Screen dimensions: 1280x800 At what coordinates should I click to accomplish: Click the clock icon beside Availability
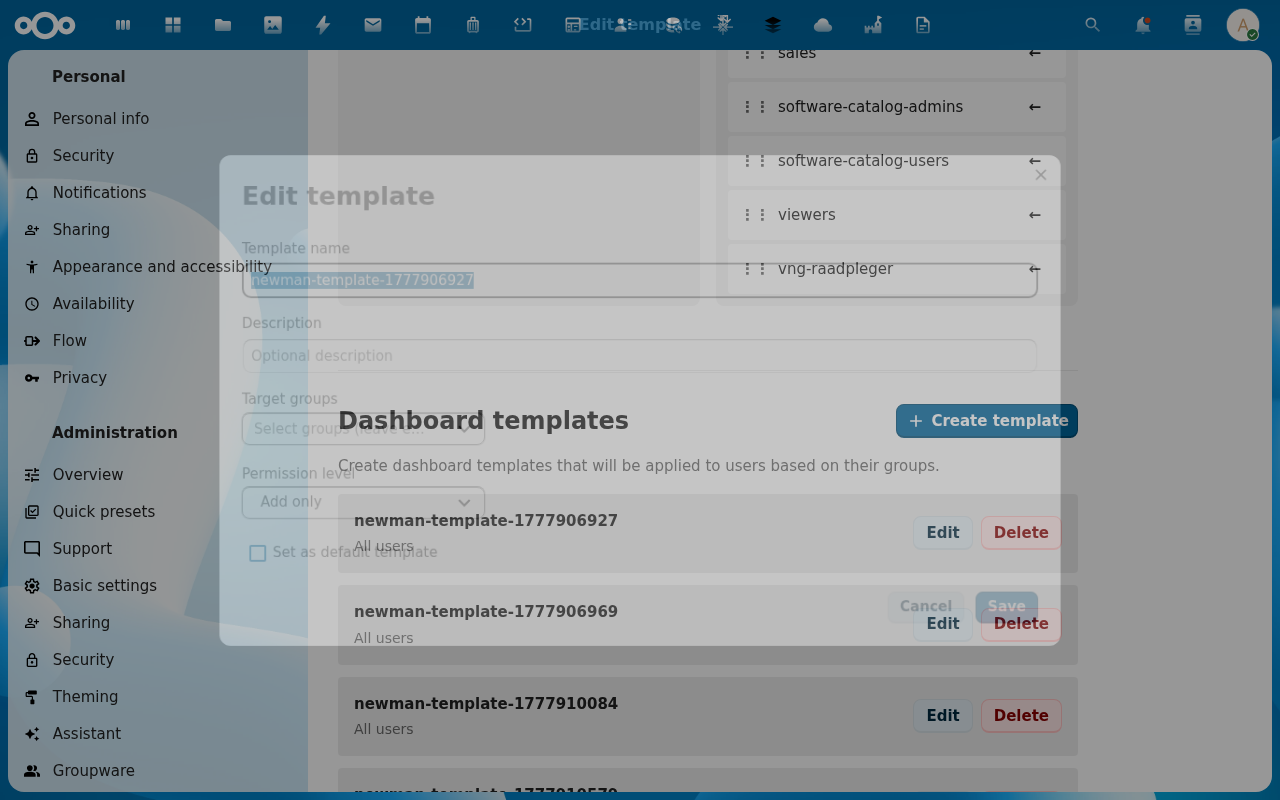[x=32, y=304]
